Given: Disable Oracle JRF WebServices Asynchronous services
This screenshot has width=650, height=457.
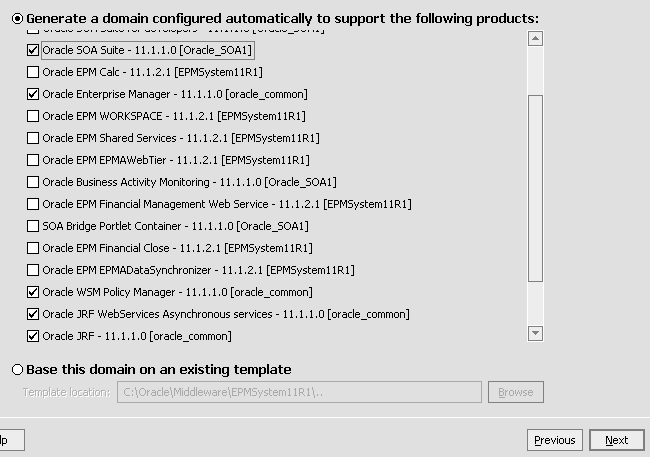Looking at the screenshot, I should click(34, 314).
